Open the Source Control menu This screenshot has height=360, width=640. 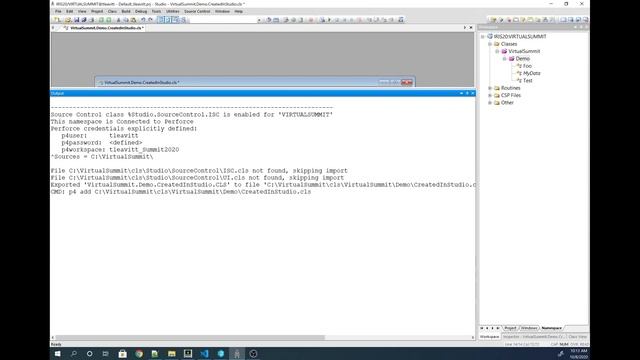[197, 11]
